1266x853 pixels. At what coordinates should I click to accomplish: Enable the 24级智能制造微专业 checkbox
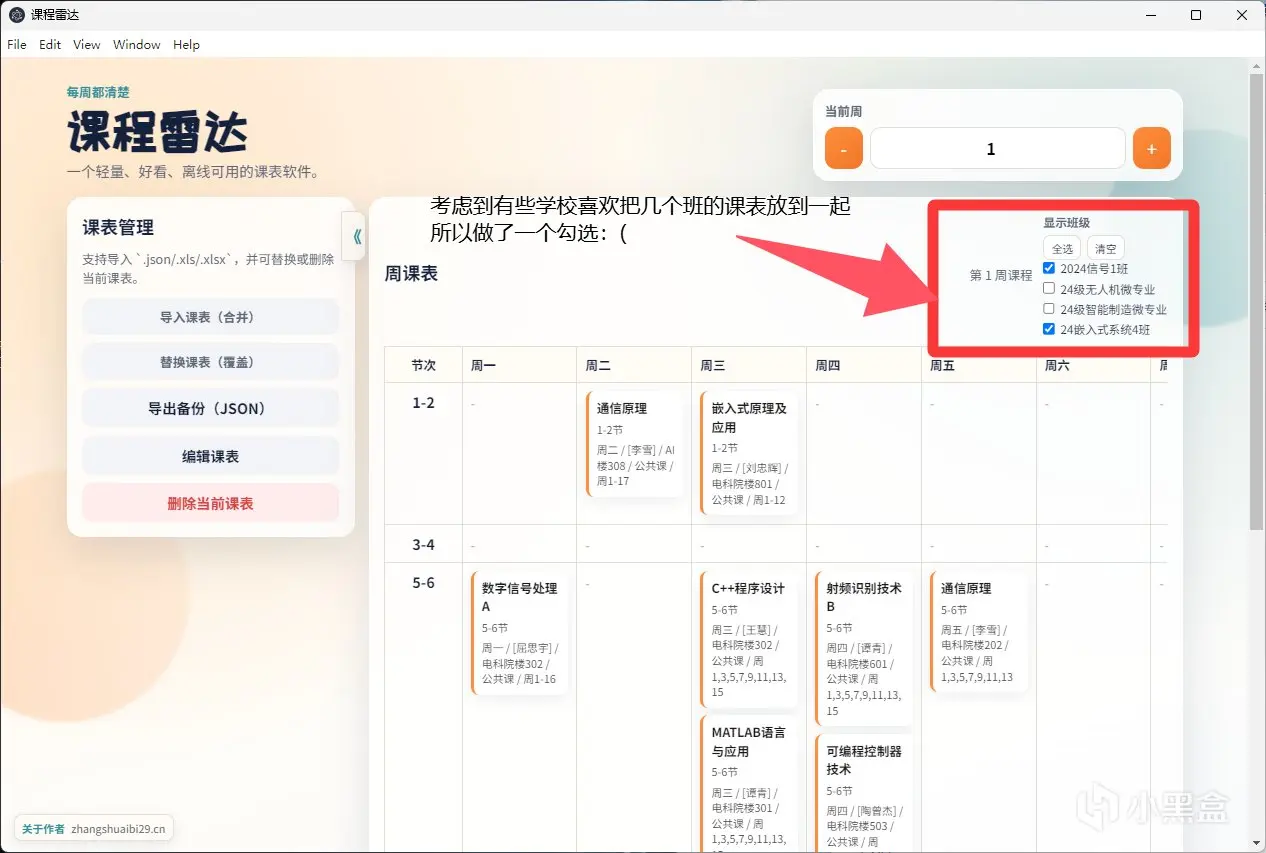coord(1049,309)
